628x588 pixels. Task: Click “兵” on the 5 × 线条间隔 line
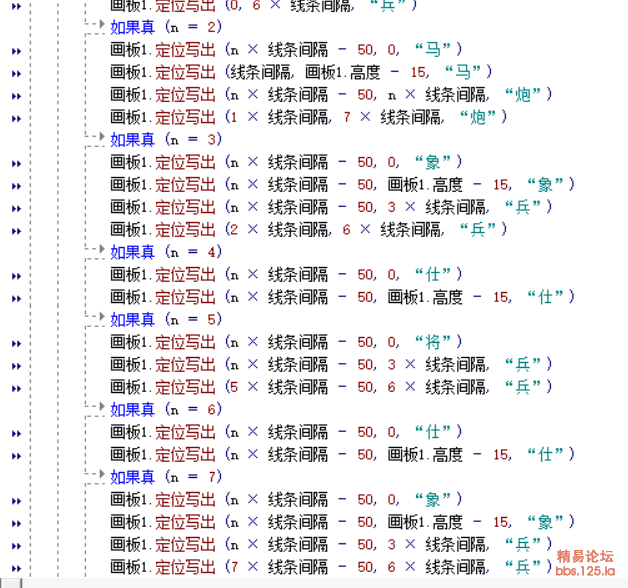(x=523, y=387)
